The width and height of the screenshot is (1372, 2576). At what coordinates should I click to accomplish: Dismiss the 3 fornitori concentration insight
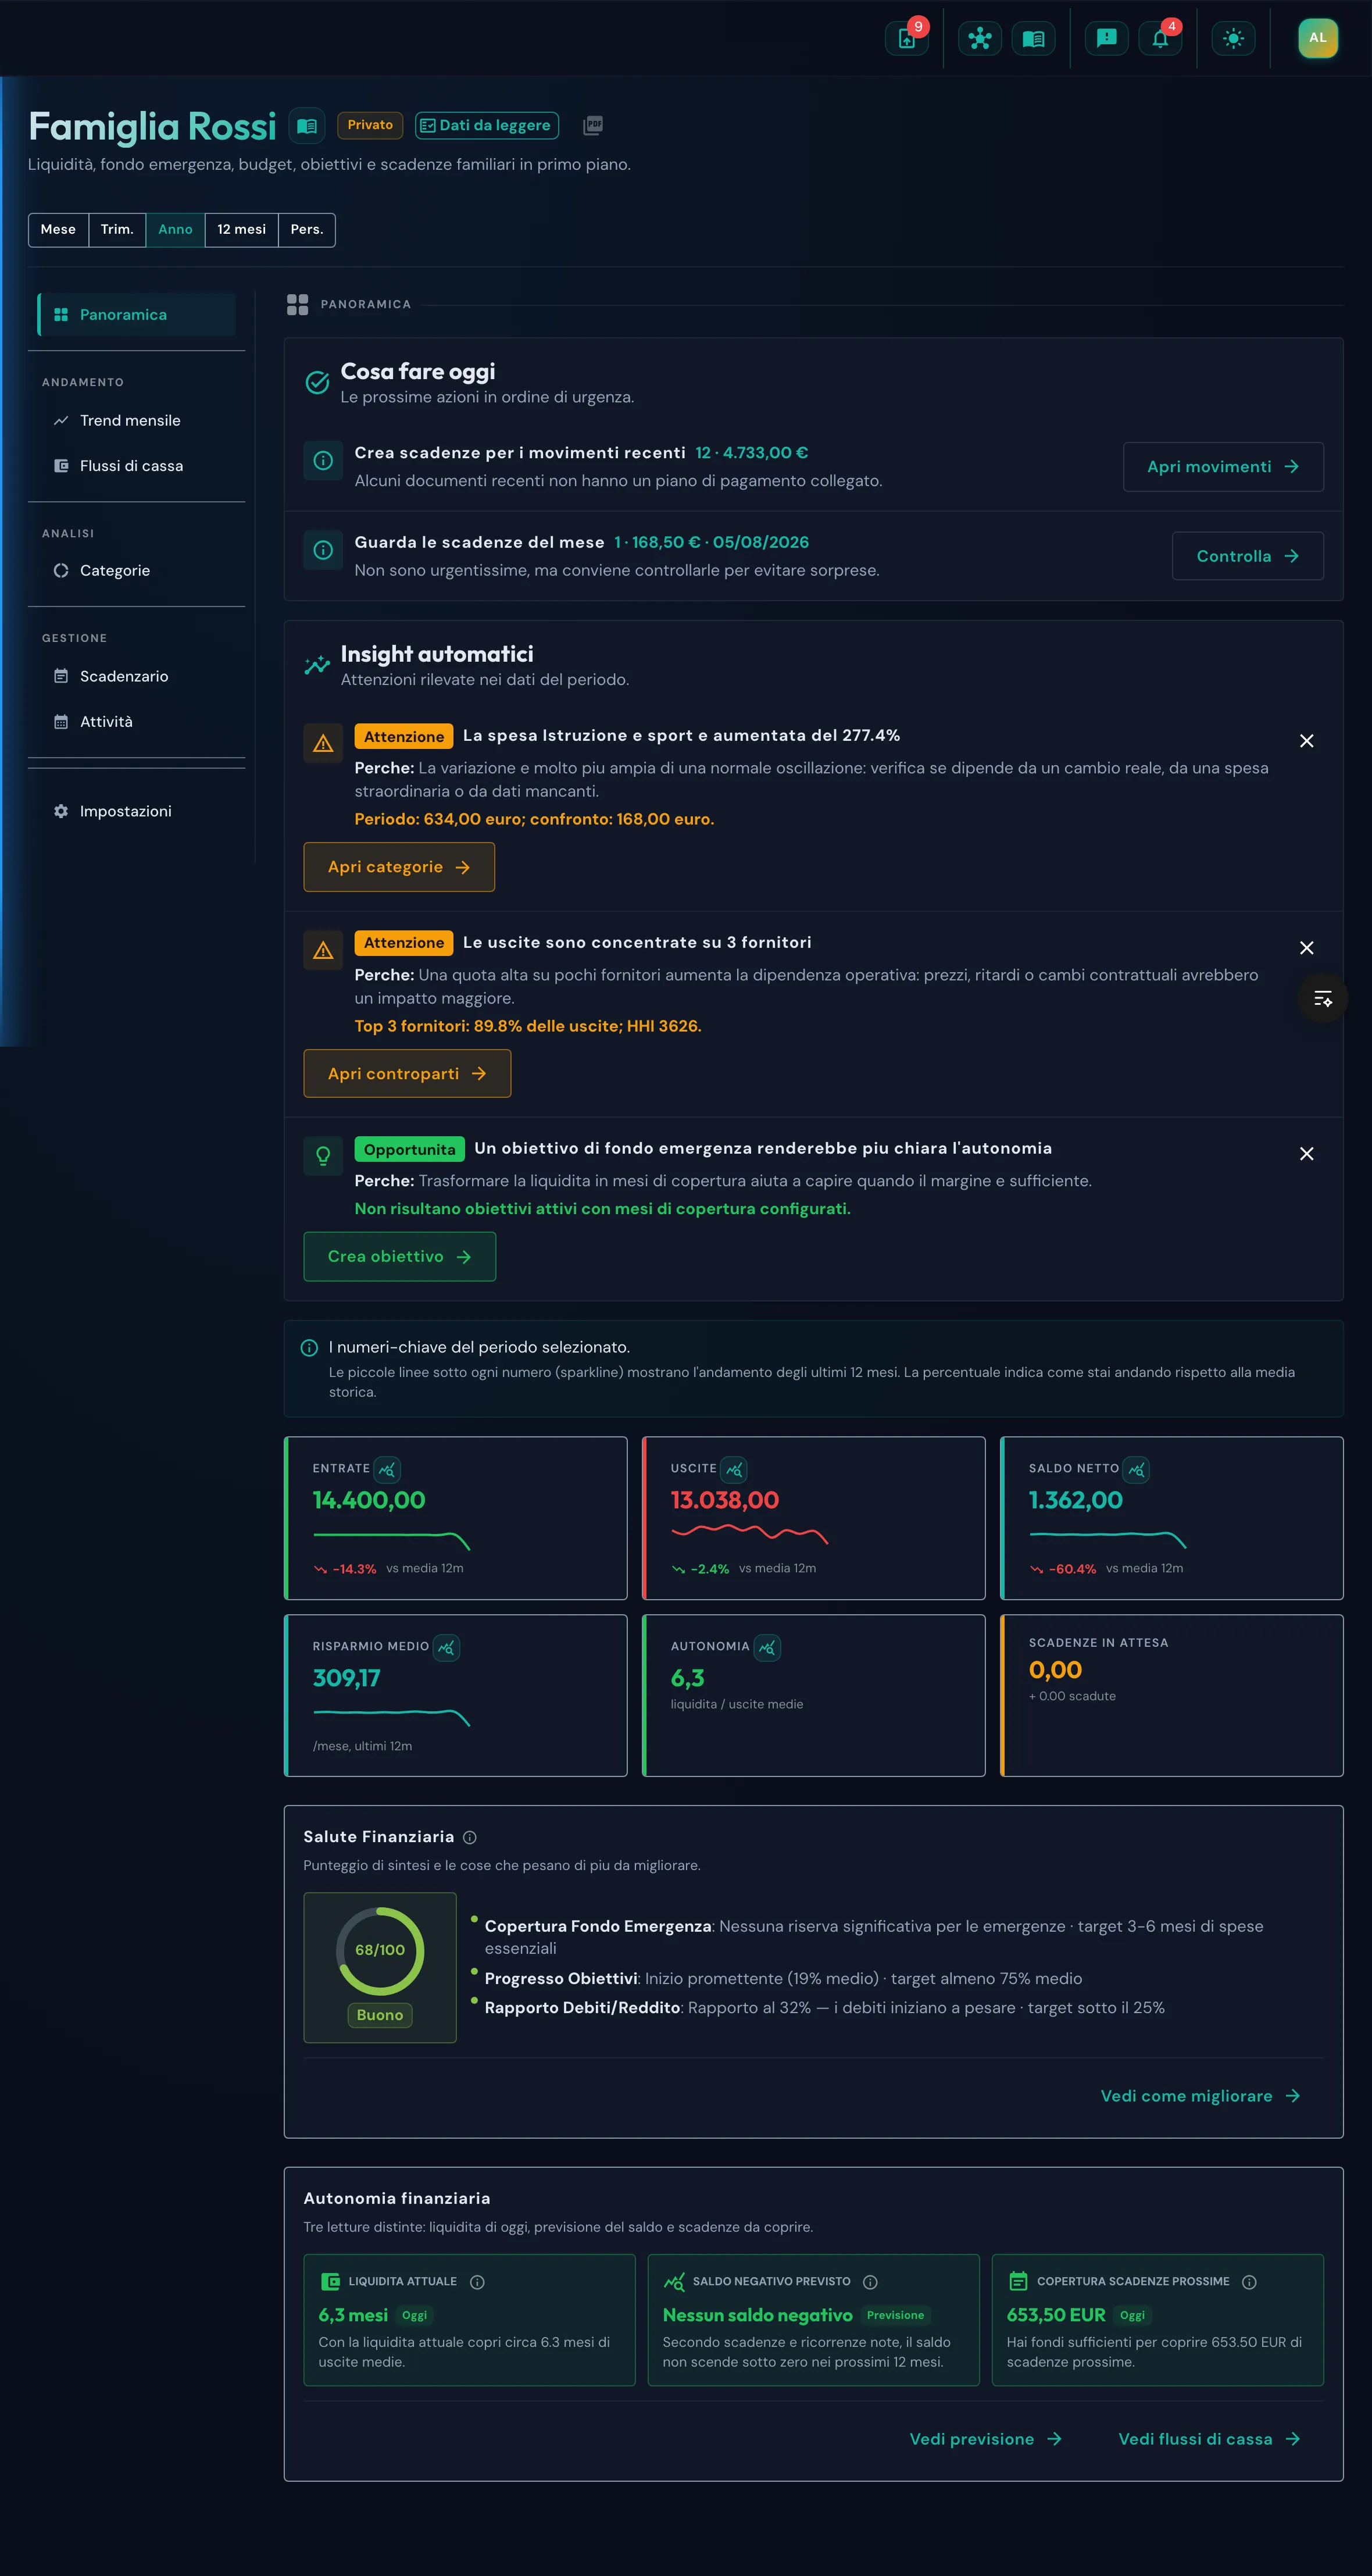[x=1306, y=948]
